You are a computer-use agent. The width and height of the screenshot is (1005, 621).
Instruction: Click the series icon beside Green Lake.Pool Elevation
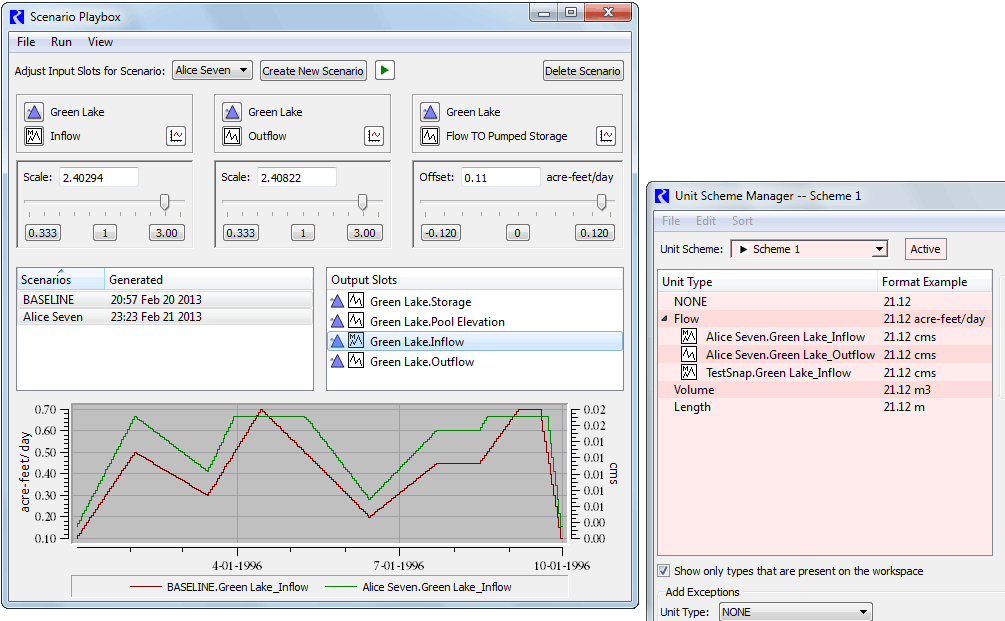click(356, 320)
